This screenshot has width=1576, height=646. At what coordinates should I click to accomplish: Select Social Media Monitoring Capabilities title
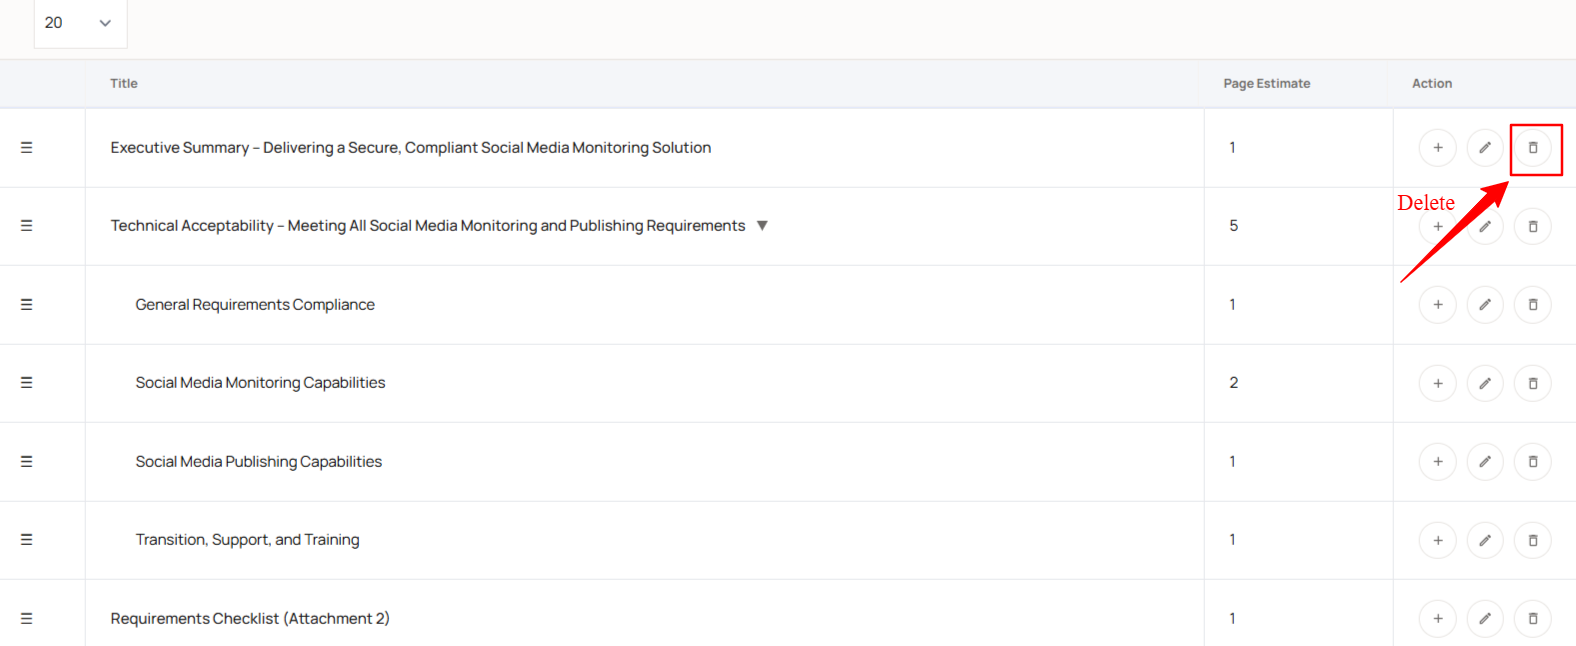point(260,383)
